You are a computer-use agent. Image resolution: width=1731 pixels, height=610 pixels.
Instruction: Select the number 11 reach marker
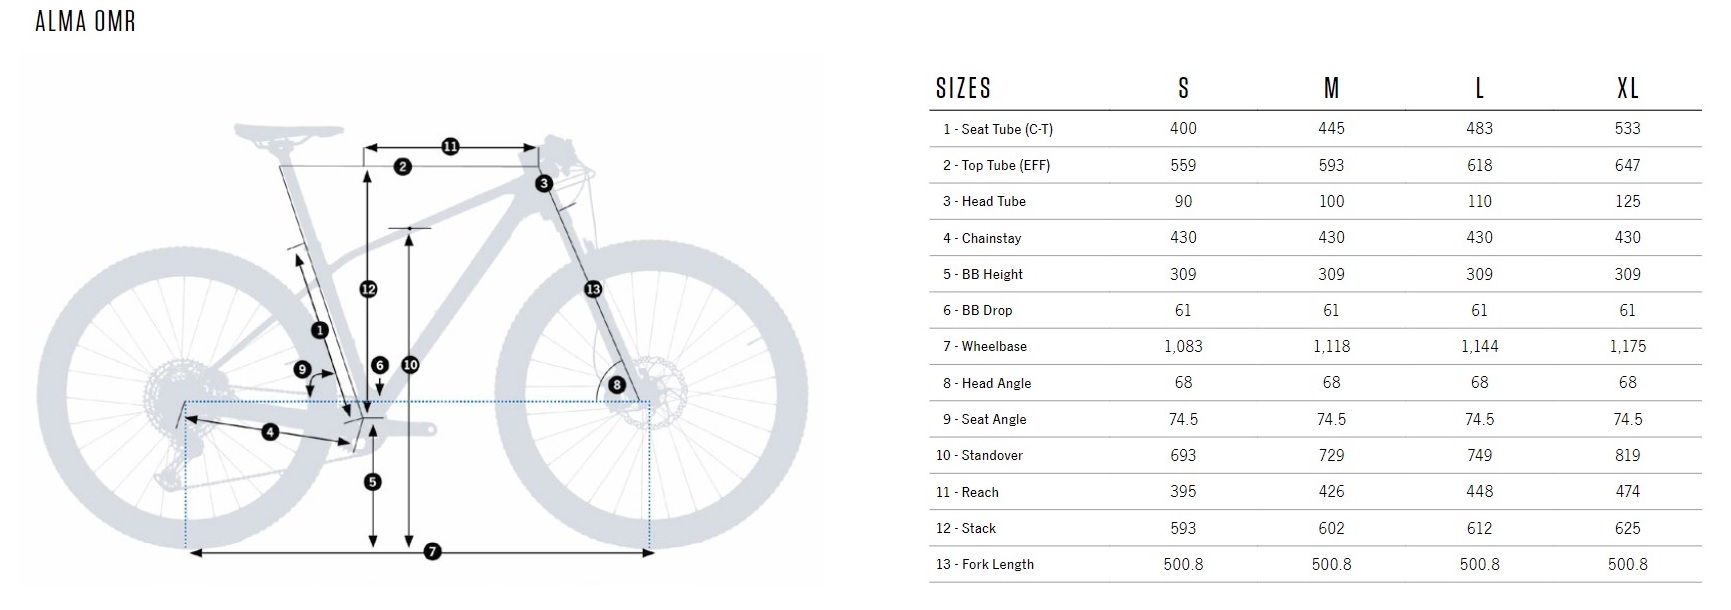pos(451,147)
